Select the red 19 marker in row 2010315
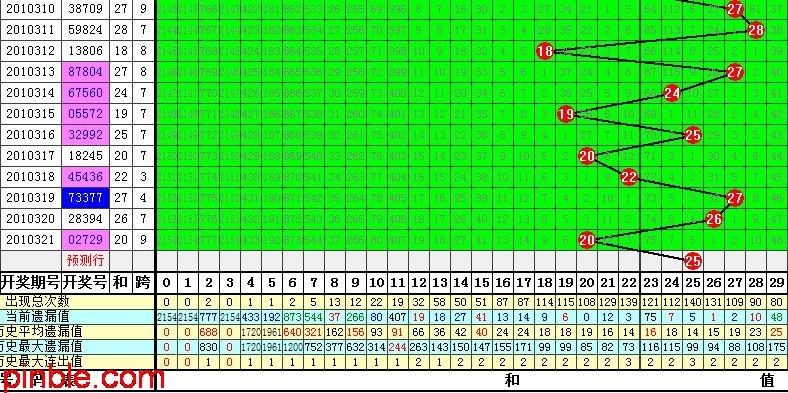 point(566,114)
